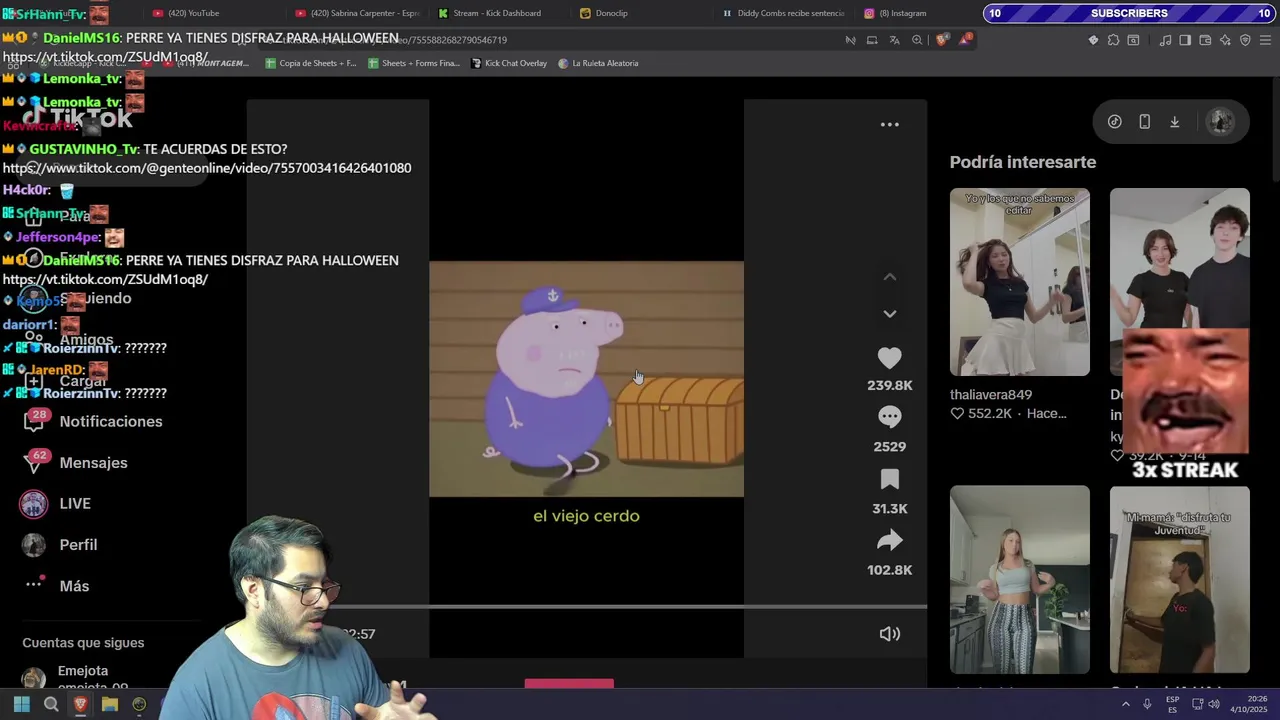Open LIVE section in TikTok sidebar
This screenshot has height=720, width=1280.
(74, 503)
